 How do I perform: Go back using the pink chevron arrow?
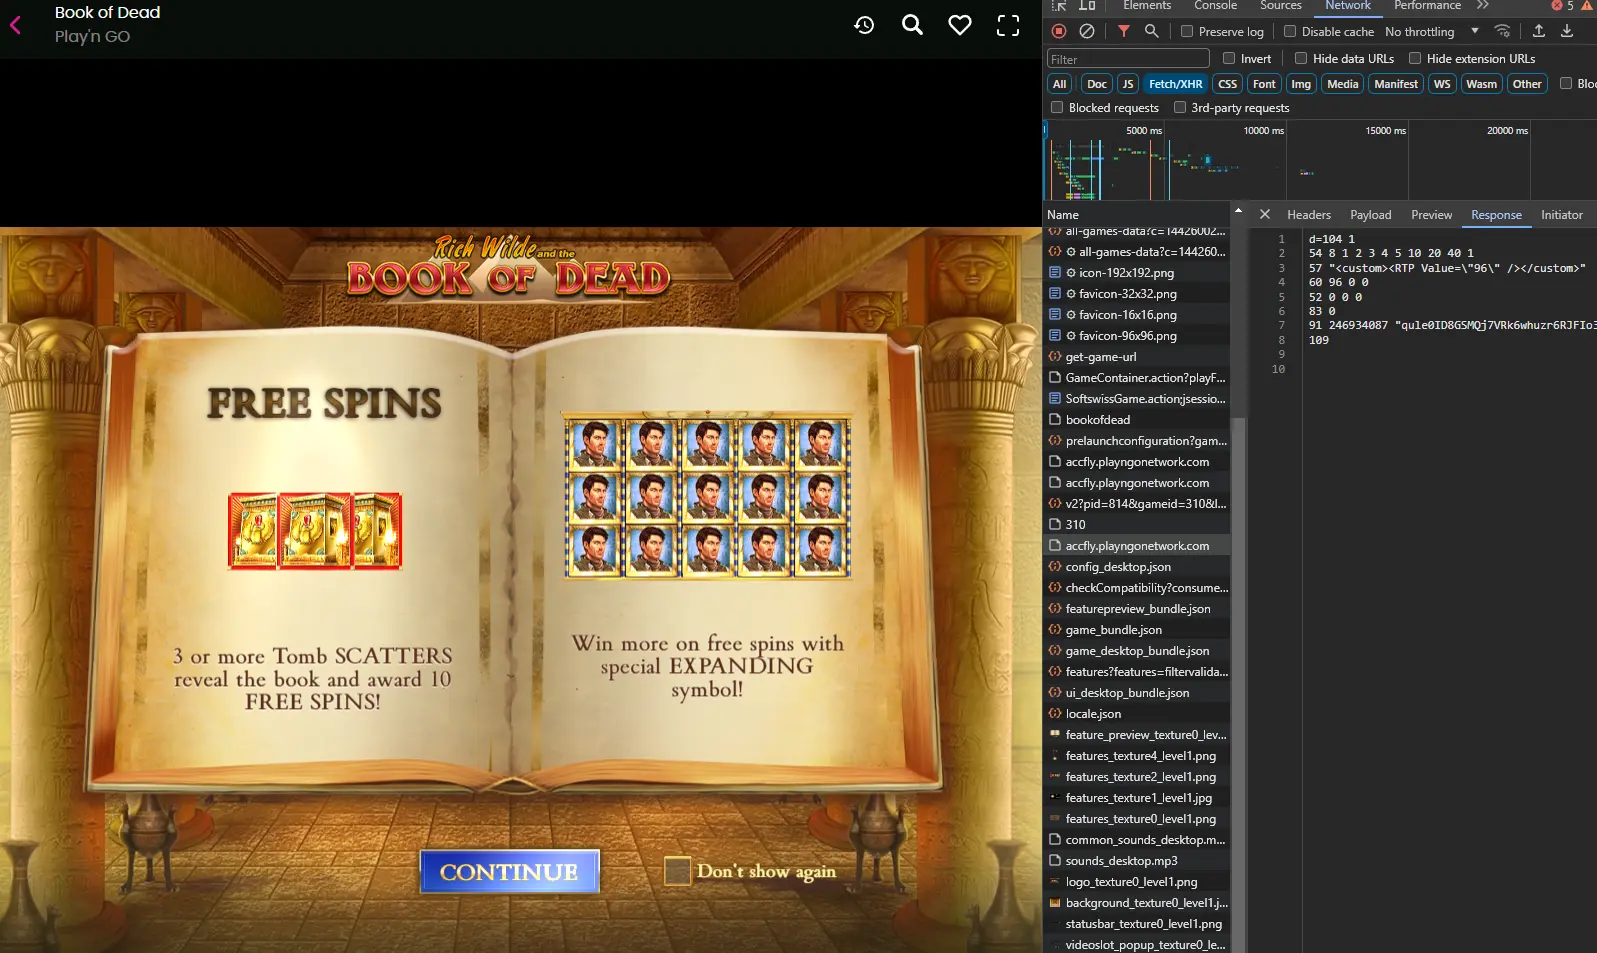[16, 25]
